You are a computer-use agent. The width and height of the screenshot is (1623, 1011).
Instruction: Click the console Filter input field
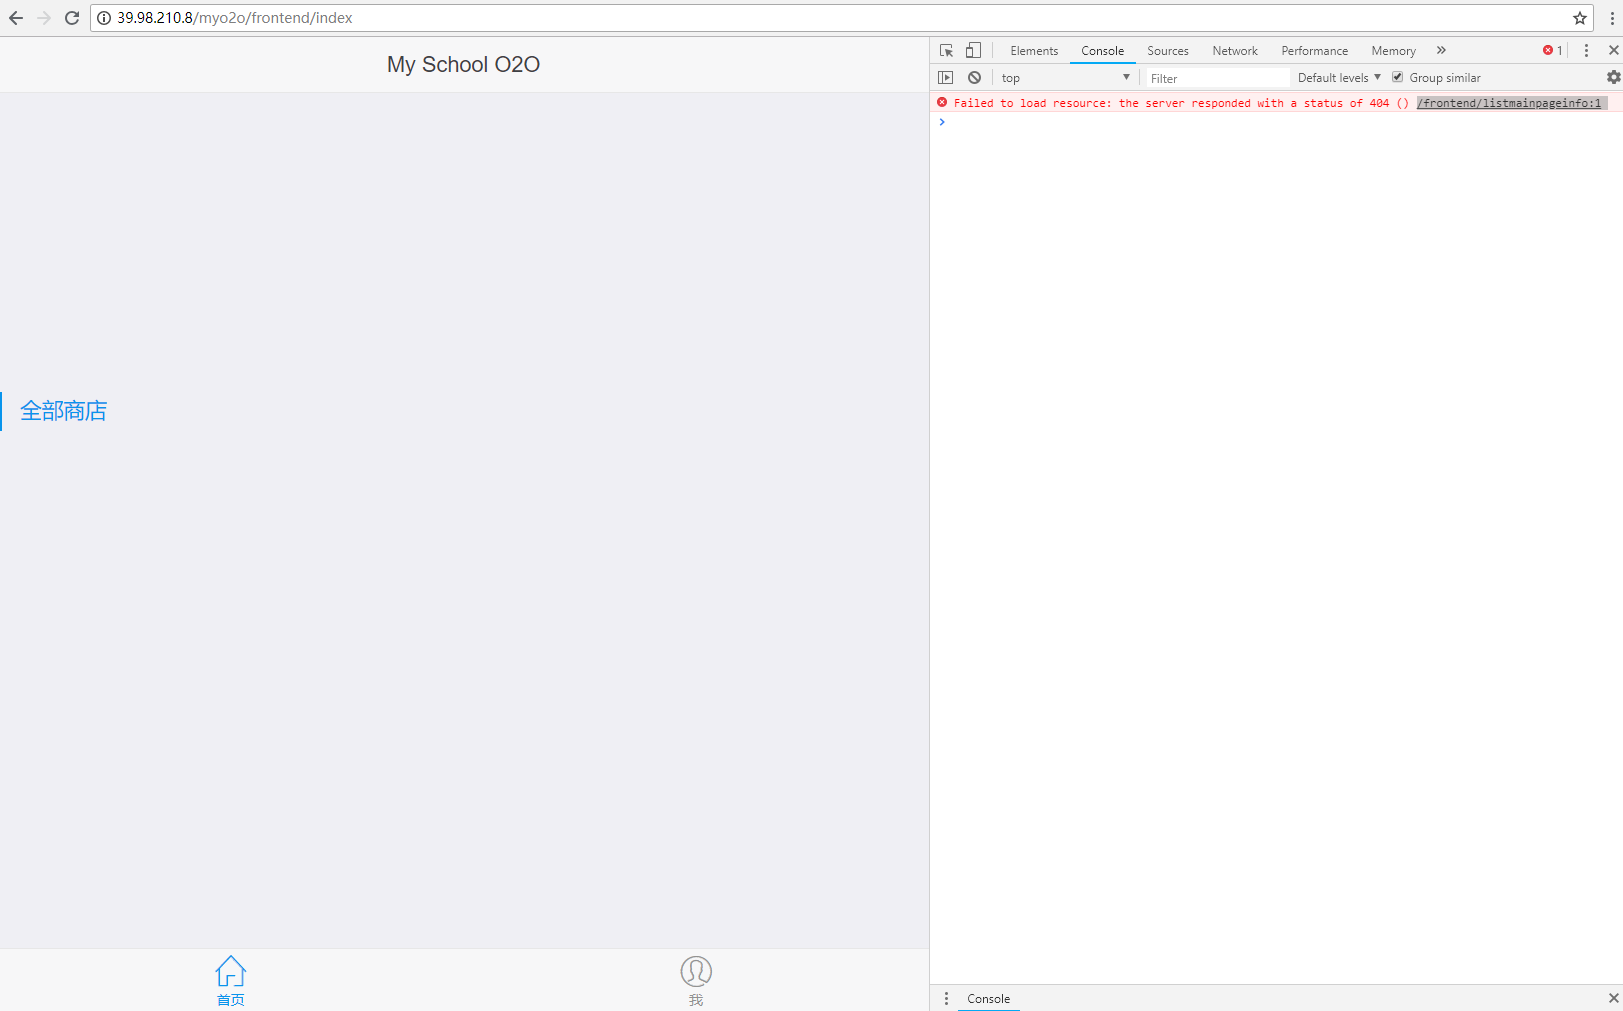point(1217,78)
